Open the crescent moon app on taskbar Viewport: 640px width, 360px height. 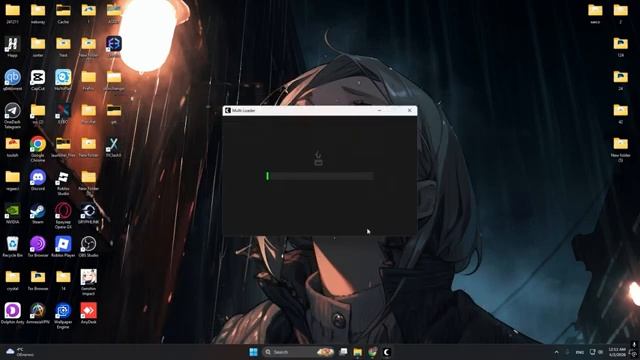pyautogui.click(x=387, y=352)
